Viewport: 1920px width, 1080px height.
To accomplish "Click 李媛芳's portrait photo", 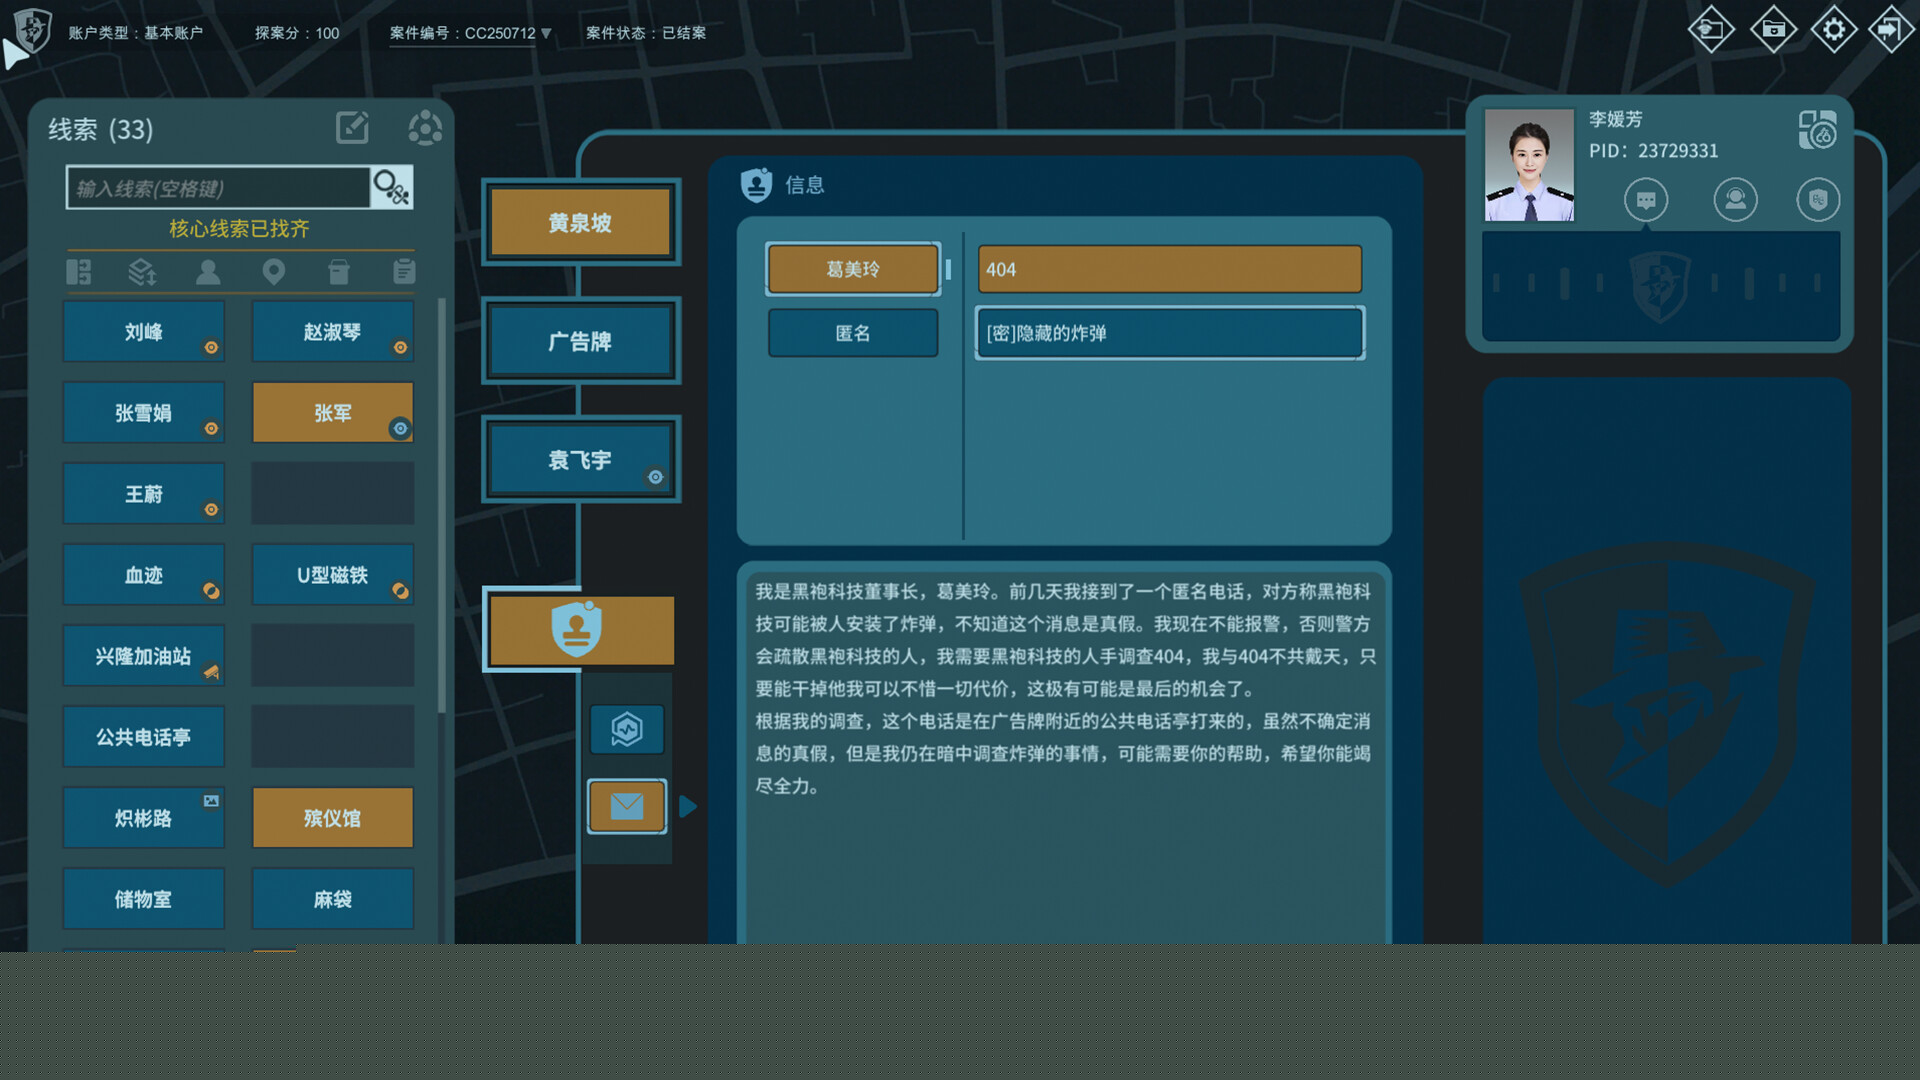I will click(x=1529, y=165).
